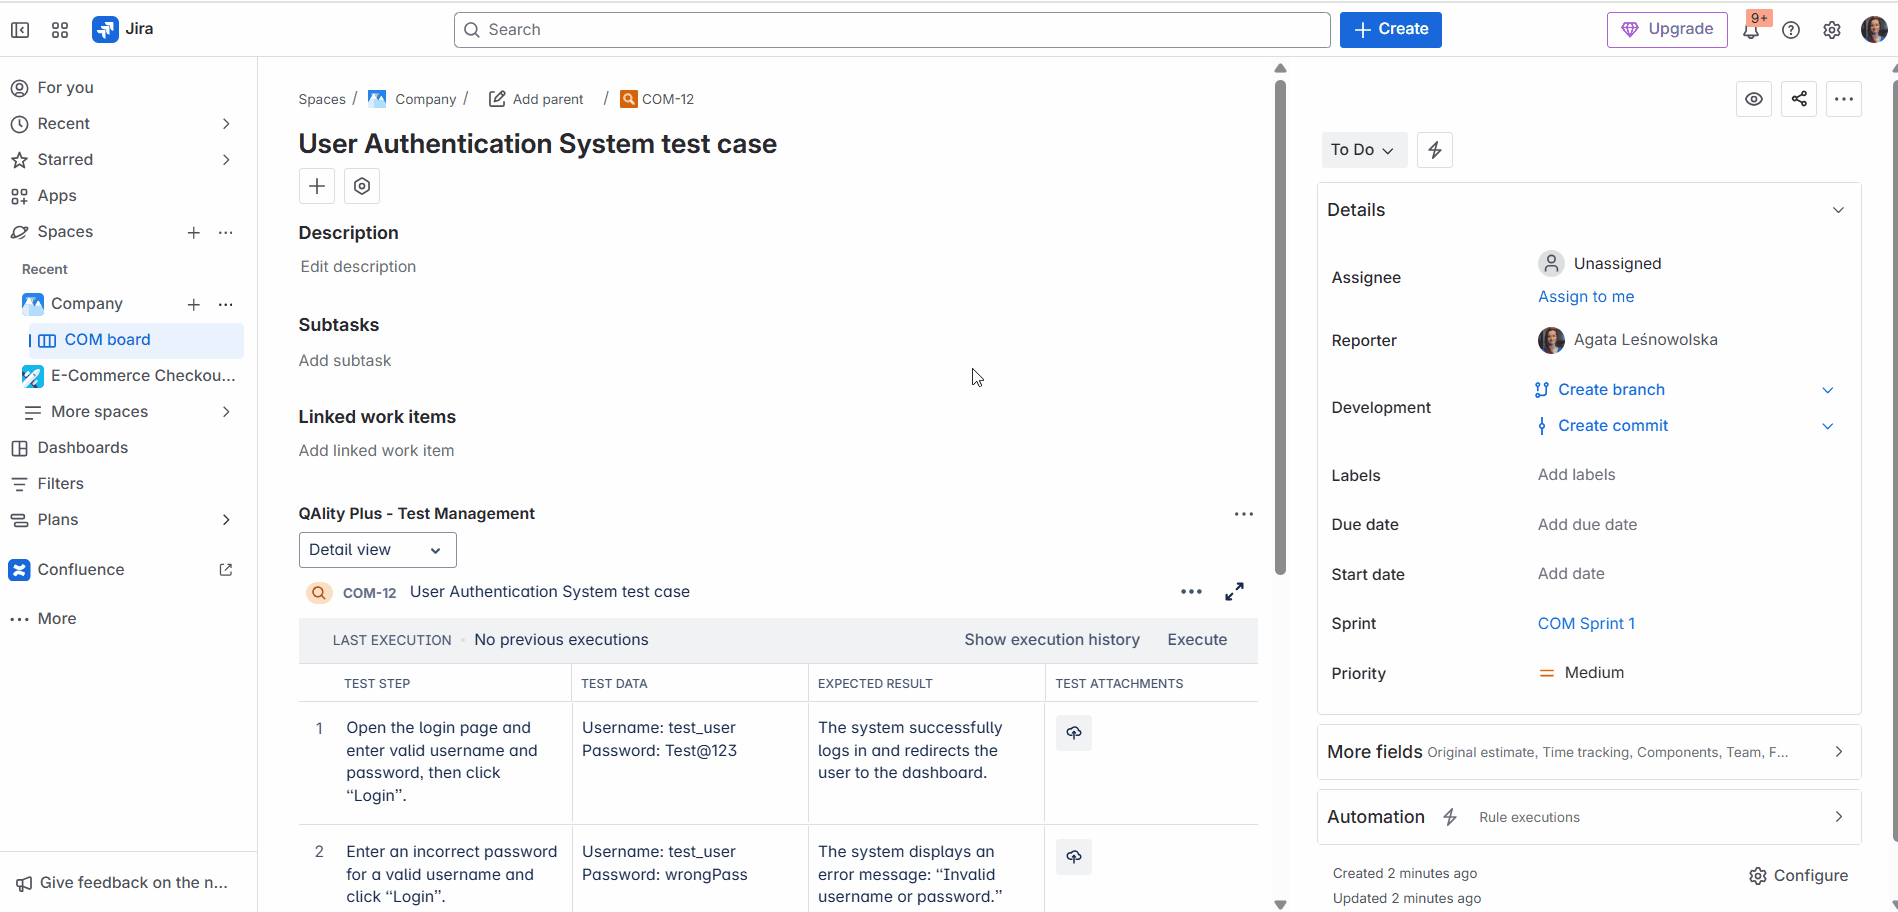Image resolution: width=1898 pixels, height=912 pixels.
Task: Share this work item via the share icon
Action: pyautogui.click(x=1799, y=99)
